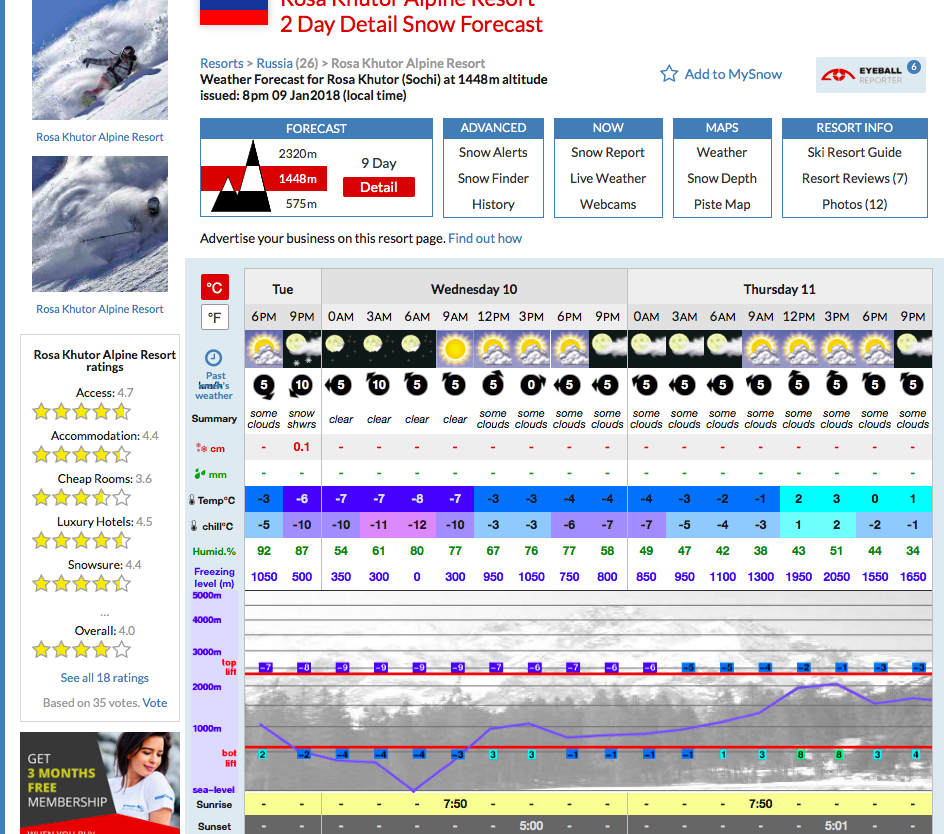Image resolution: width=944 pixels, height=834 pixels.
Task: Click the snowflake cm row icon
Action: (201, 448)
